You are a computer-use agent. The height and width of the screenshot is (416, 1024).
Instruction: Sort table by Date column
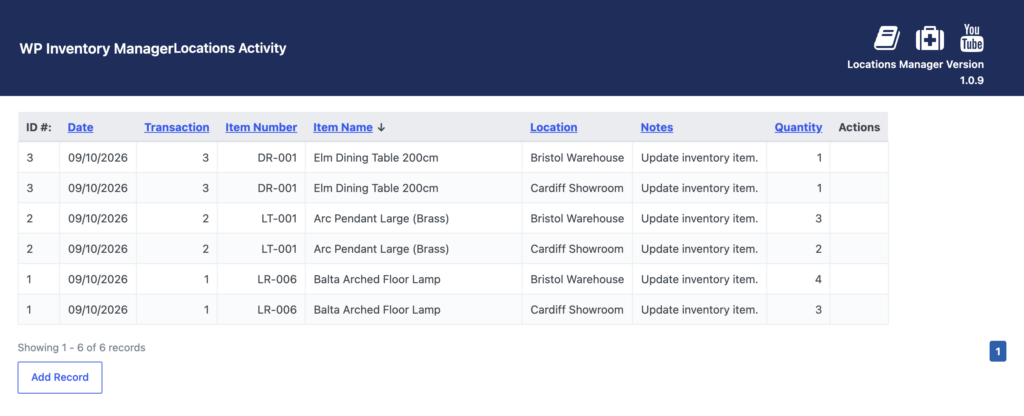pos(80,127)
